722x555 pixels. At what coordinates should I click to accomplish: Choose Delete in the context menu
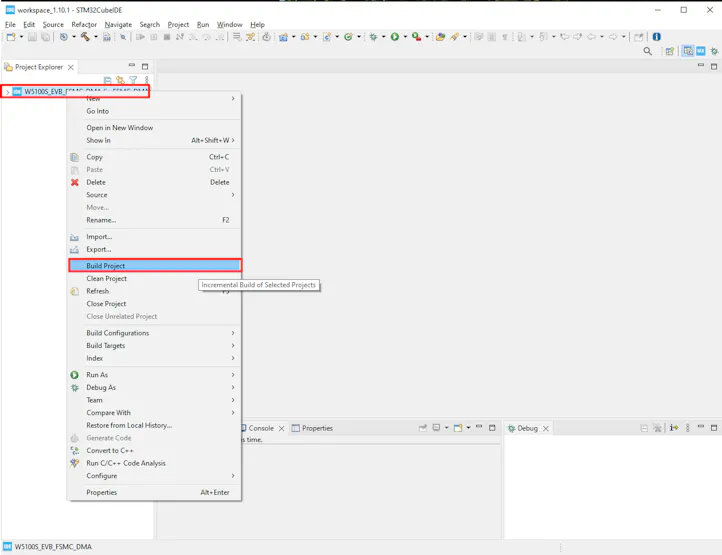[155, 182]
